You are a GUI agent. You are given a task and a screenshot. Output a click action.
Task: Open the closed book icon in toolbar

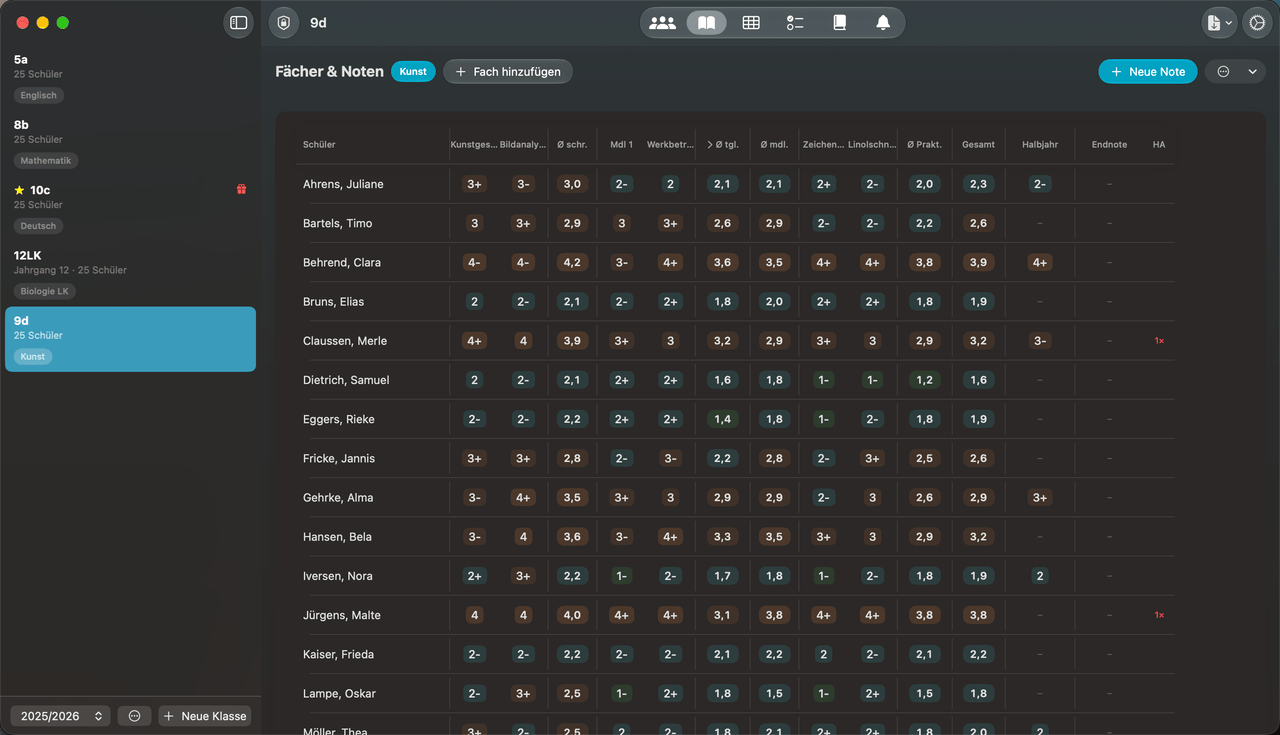coord(839,23)
